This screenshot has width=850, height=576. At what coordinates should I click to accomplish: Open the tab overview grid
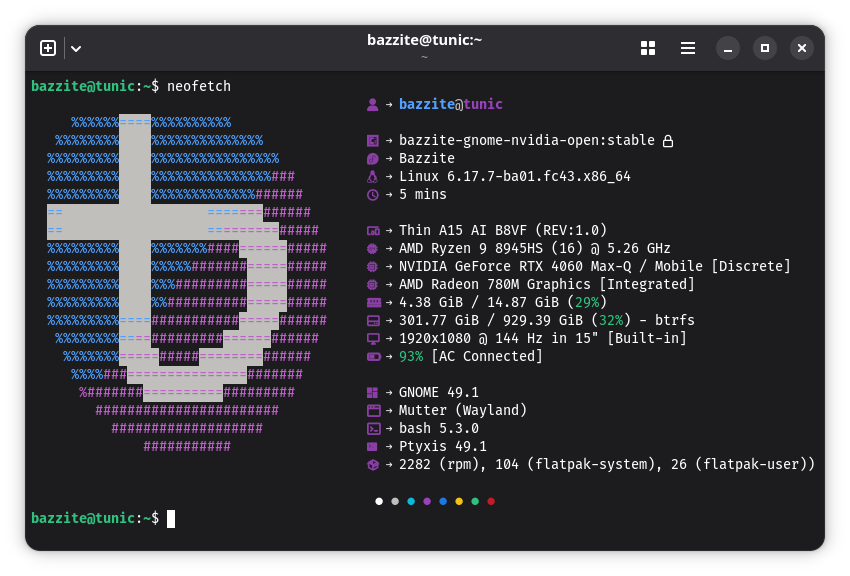(x=648, y=48)
